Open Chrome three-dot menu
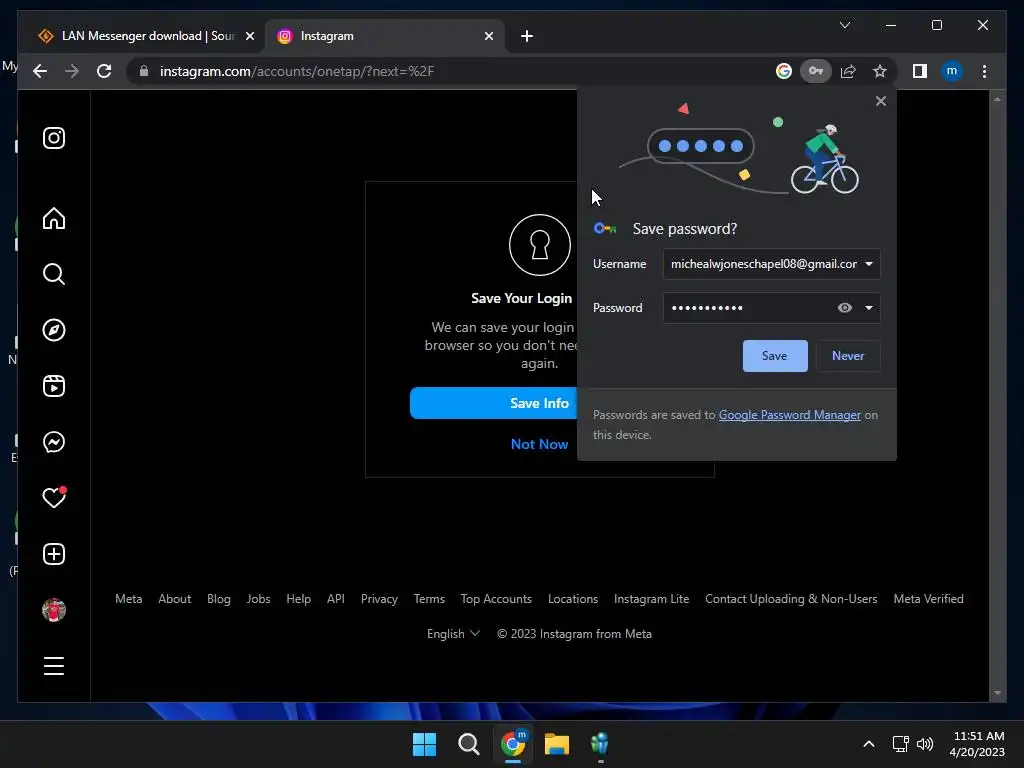 click(984, 71)
